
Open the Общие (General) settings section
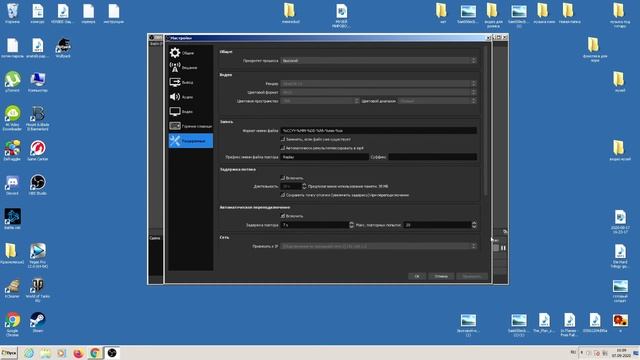[191, 53]
